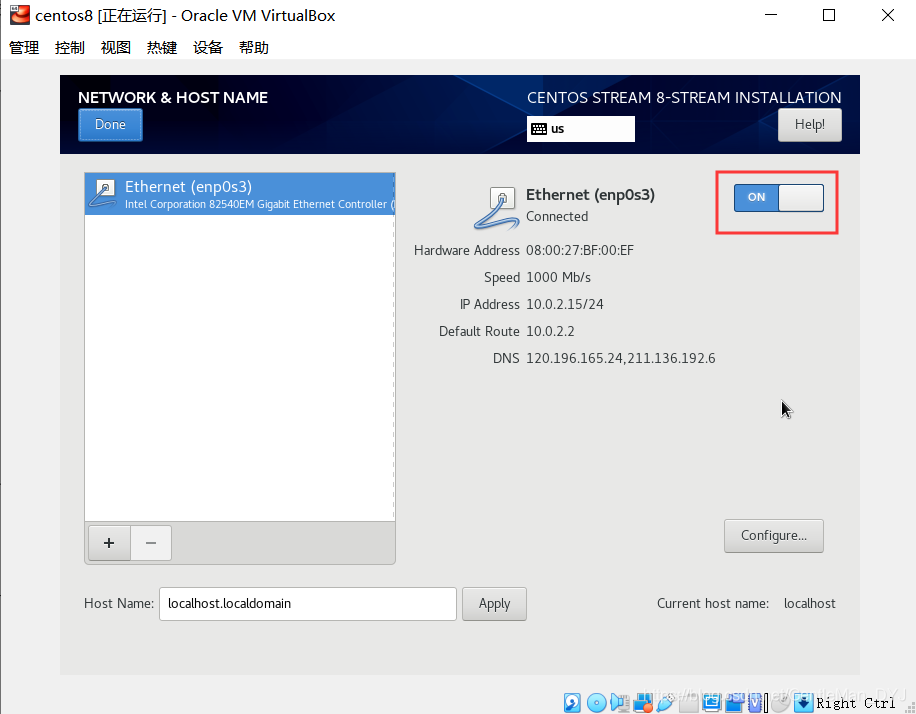916x714 pixels.
Task: Click the keyboard capture arrow icon
Action: coord(804,702)
